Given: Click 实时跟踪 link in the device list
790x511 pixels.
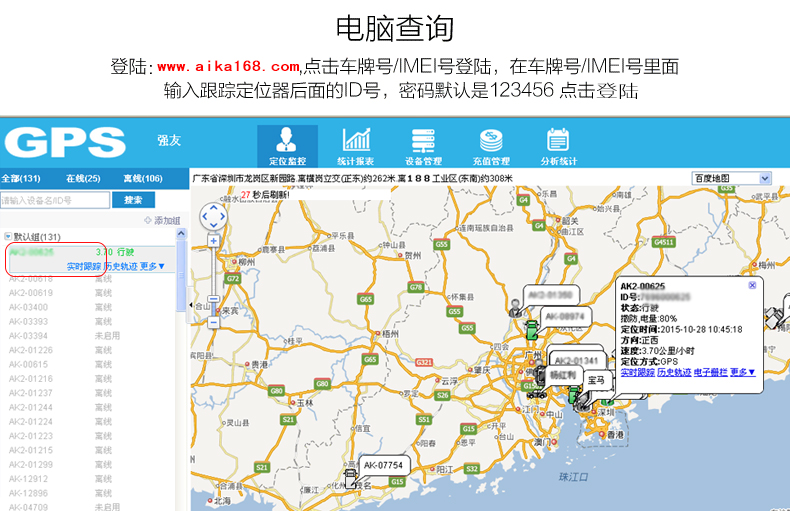Looking at the screenshot, I should point(84,266).
